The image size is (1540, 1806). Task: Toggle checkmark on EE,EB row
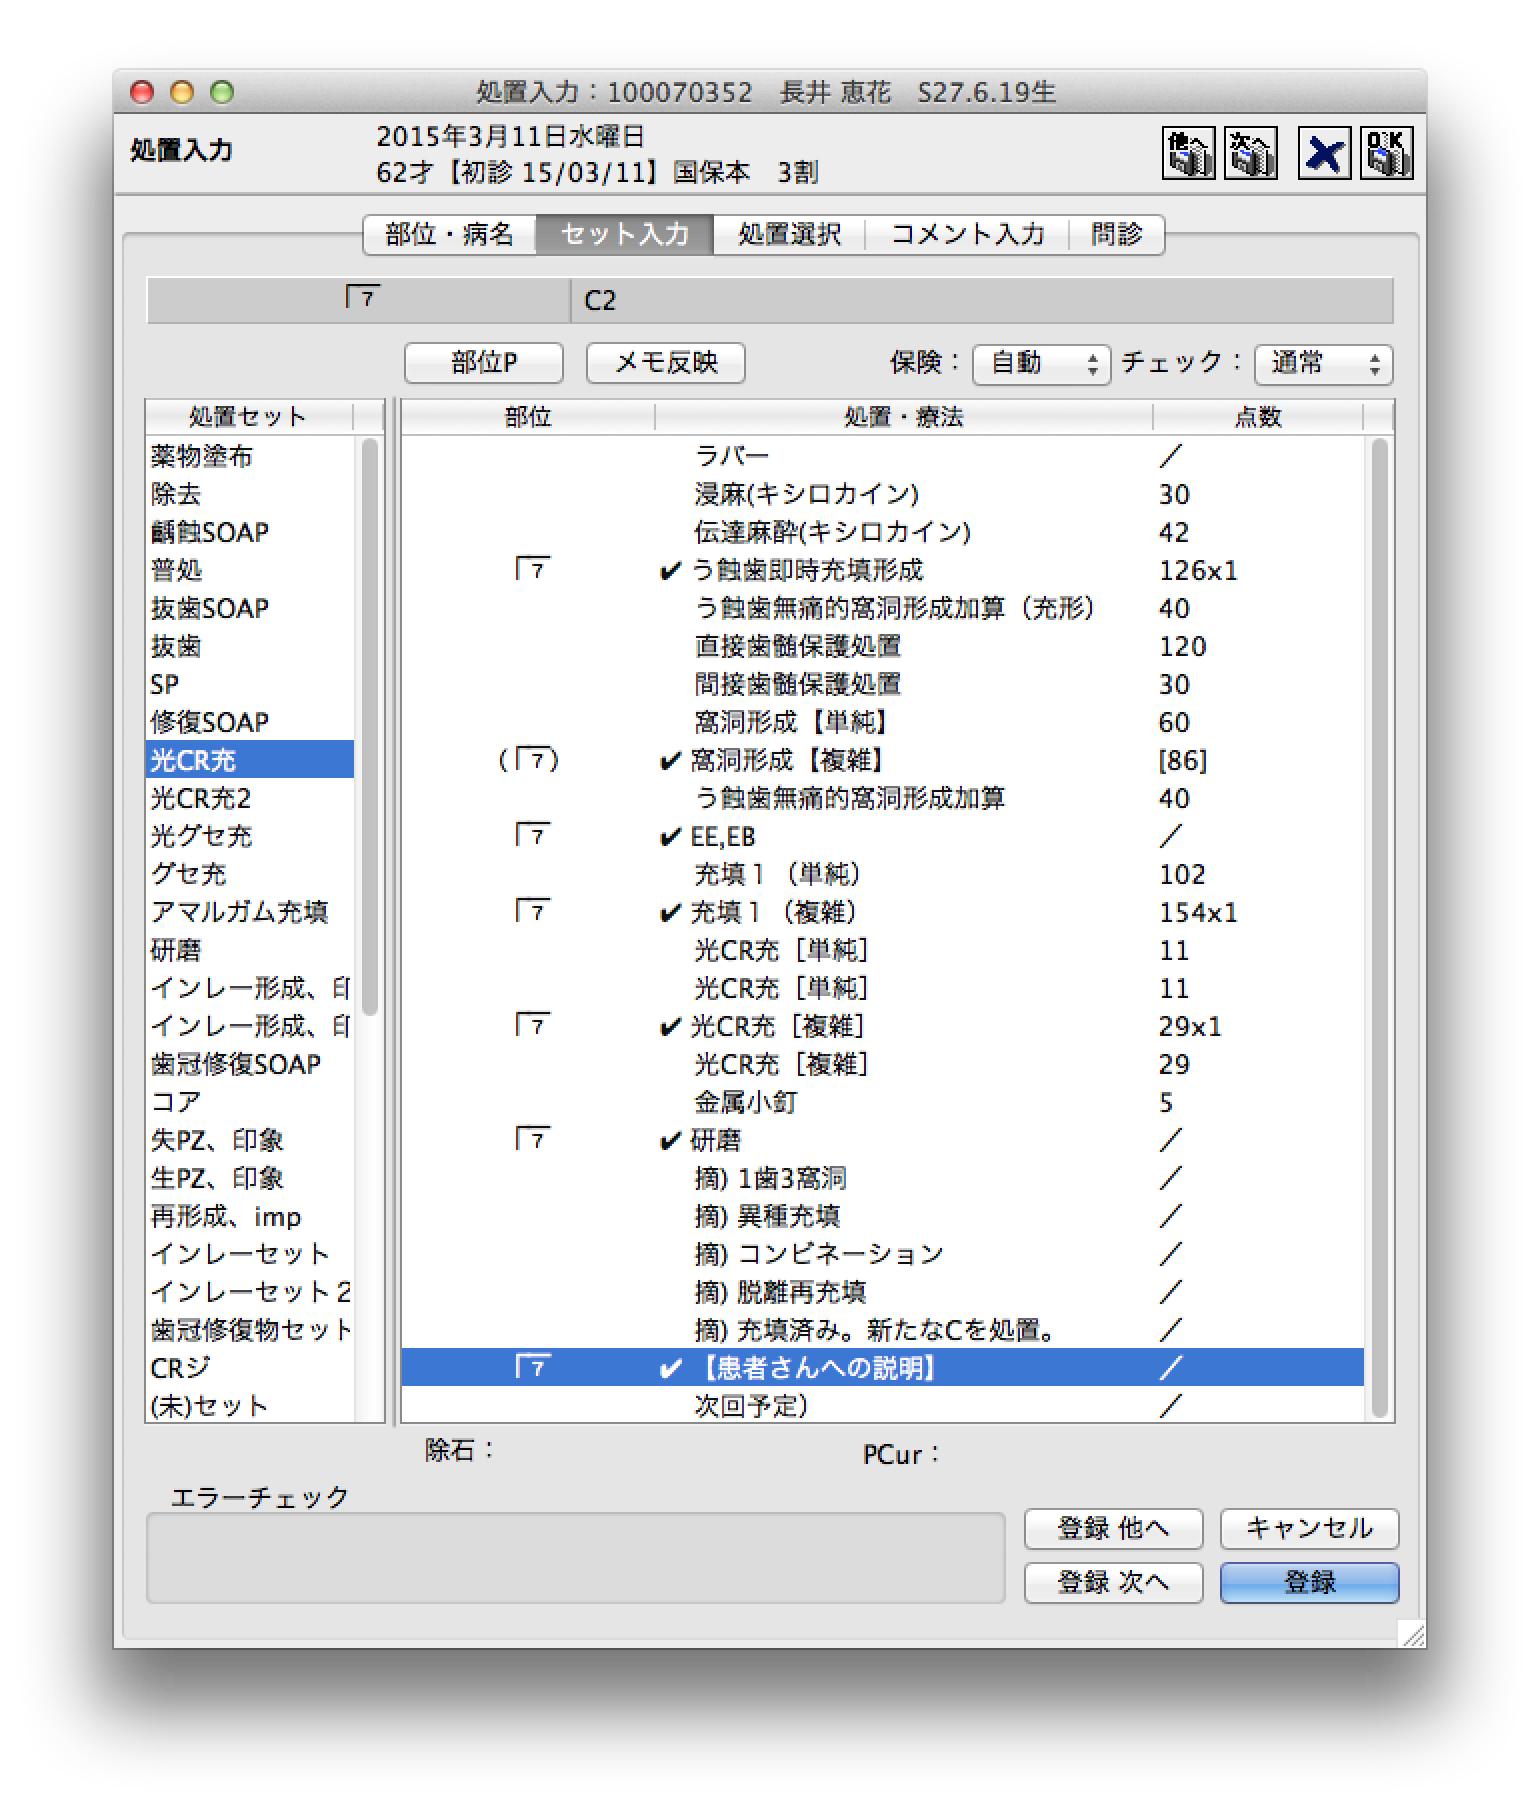click(x=670, y=837)
